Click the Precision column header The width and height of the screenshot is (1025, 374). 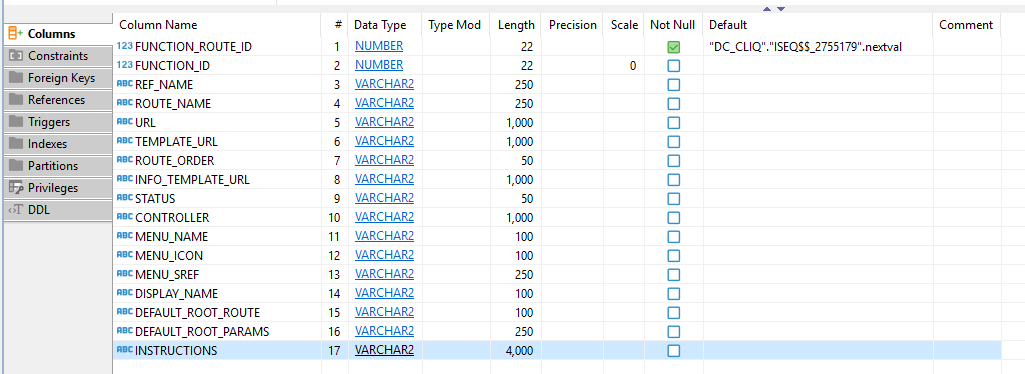[x=573, y=25]
